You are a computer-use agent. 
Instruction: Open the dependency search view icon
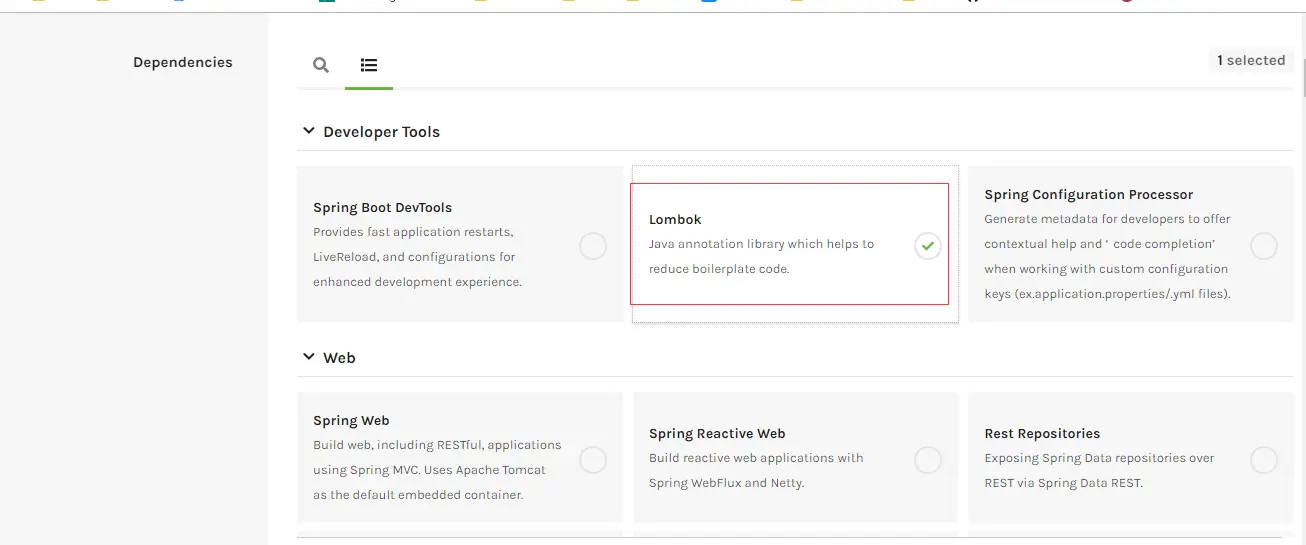point(321,65)
